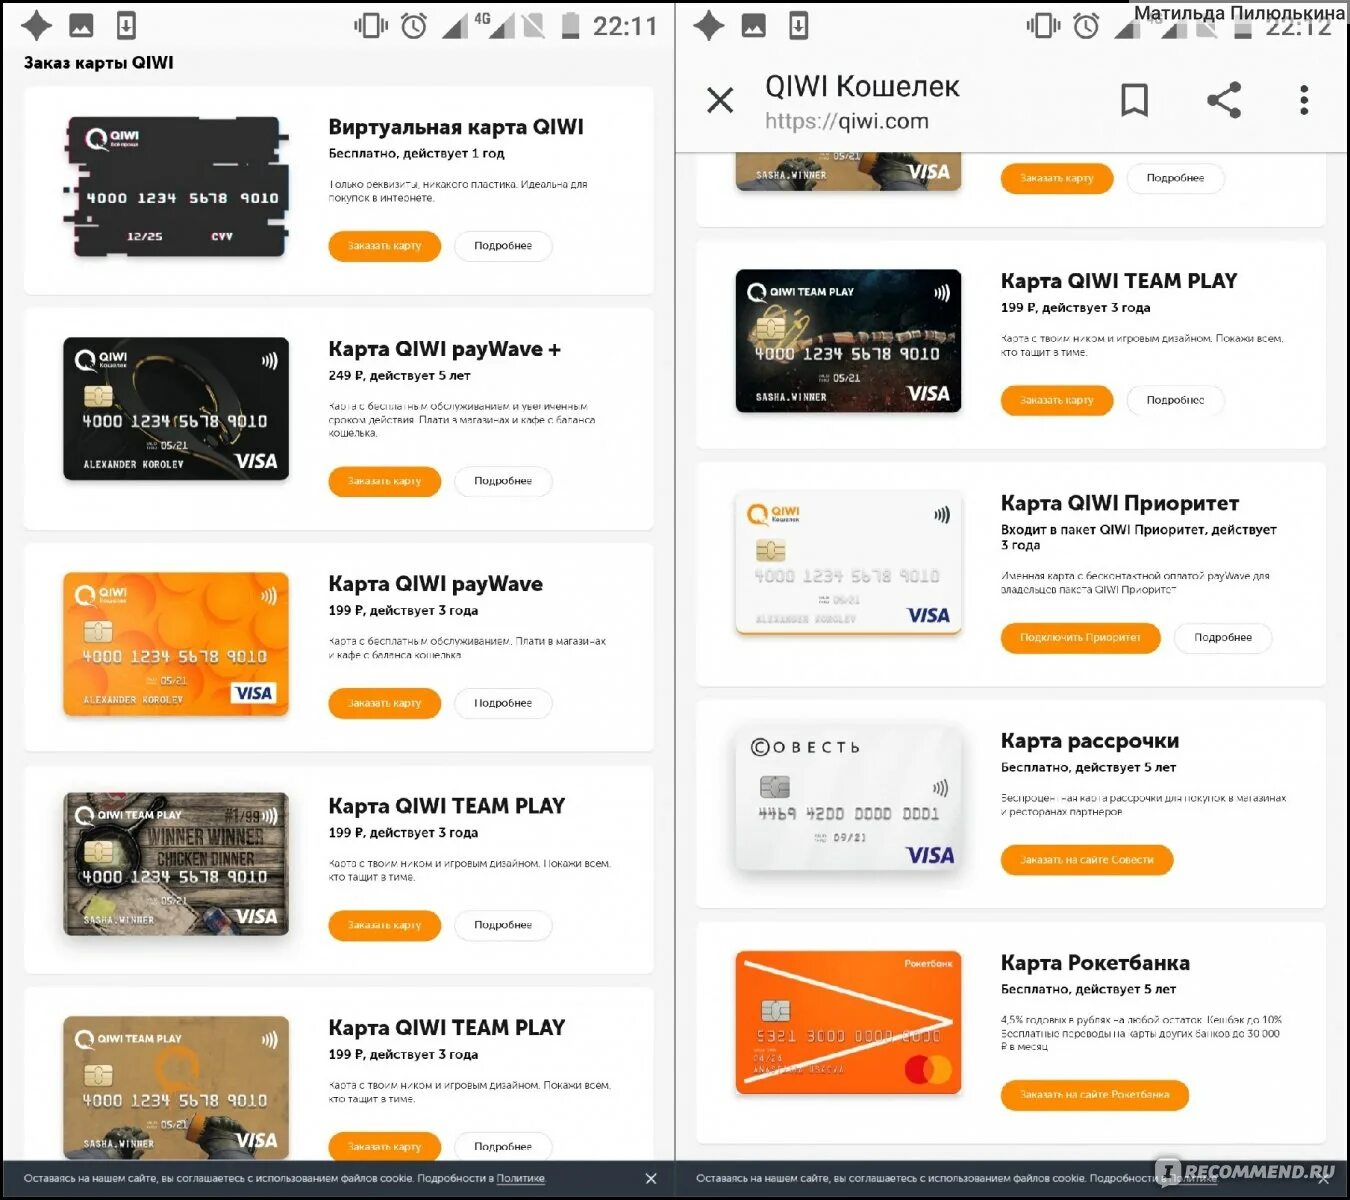Tap the bookmark icon in browser header
Image resolution: width=1350 pixels, height=1200 pixels.
(1134, 100)
